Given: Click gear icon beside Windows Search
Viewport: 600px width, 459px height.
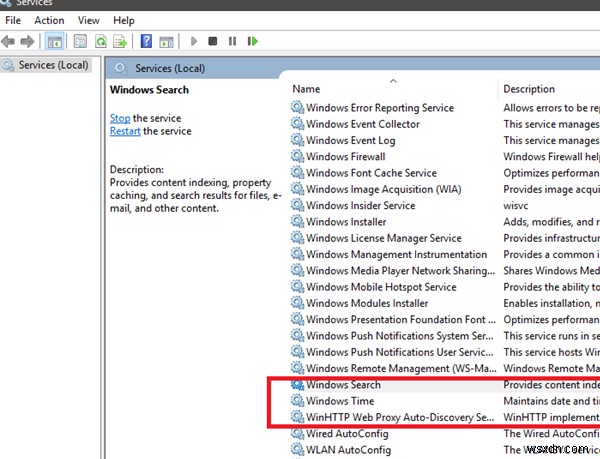Looking at the screenshot, I should click(297, 384).
